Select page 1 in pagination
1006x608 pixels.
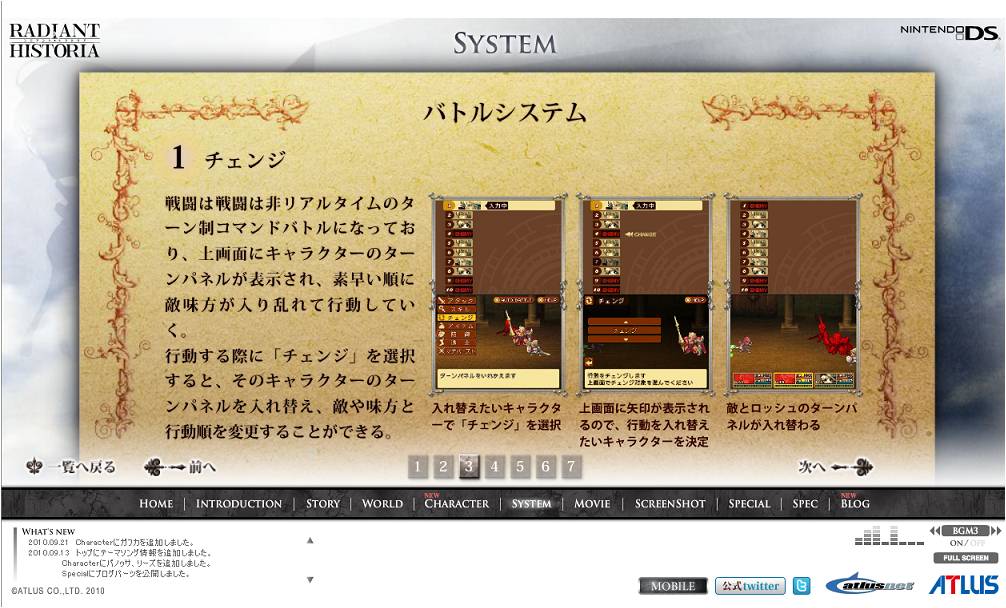[x=418, y=466]
